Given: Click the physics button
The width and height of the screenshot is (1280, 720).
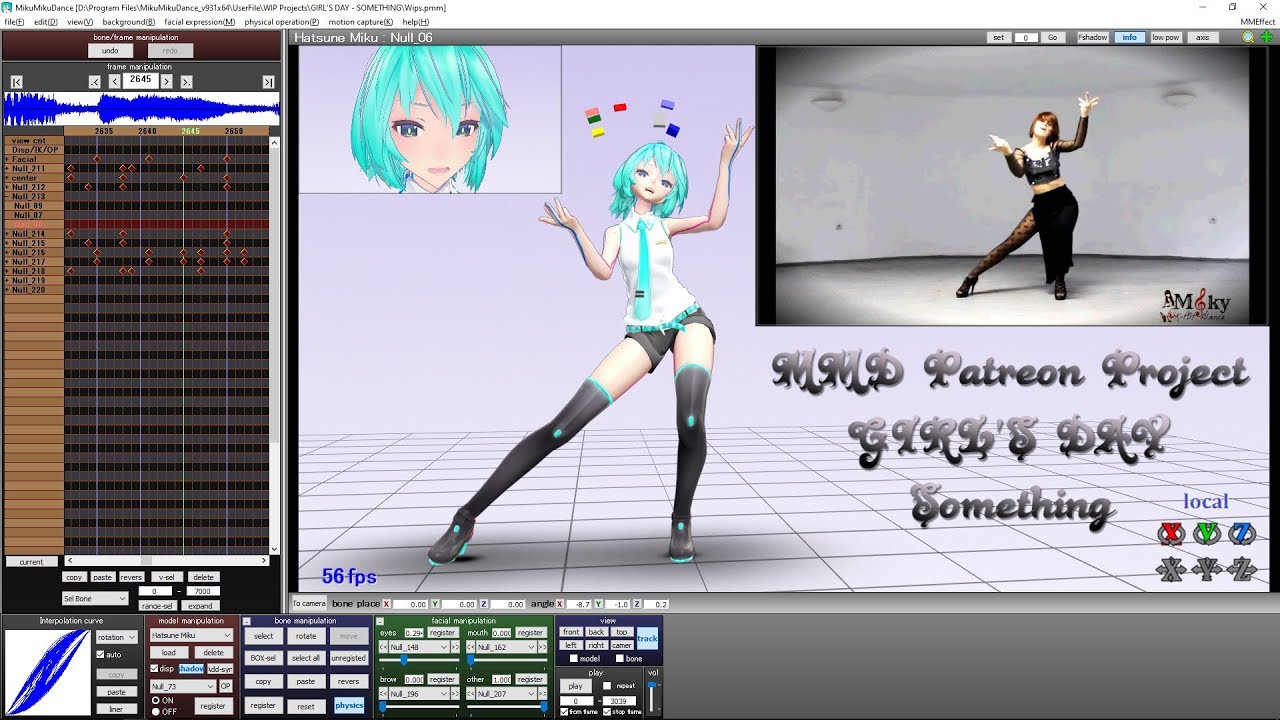Looking at the screenshot, I should coord(349,705).
